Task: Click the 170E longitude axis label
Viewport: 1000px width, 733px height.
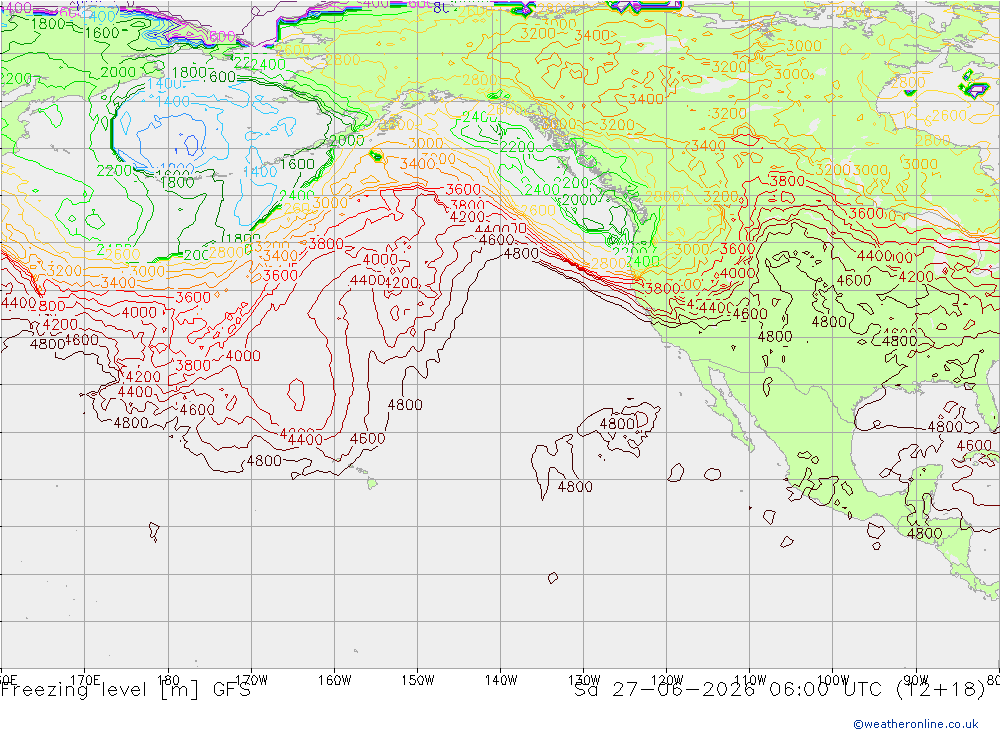Action: 85,679
